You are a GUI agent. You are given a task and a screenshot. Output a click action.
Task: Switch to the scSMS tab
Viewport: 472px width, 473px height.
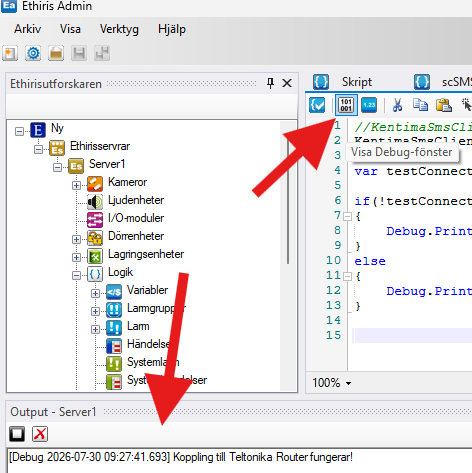pos(457,82)
